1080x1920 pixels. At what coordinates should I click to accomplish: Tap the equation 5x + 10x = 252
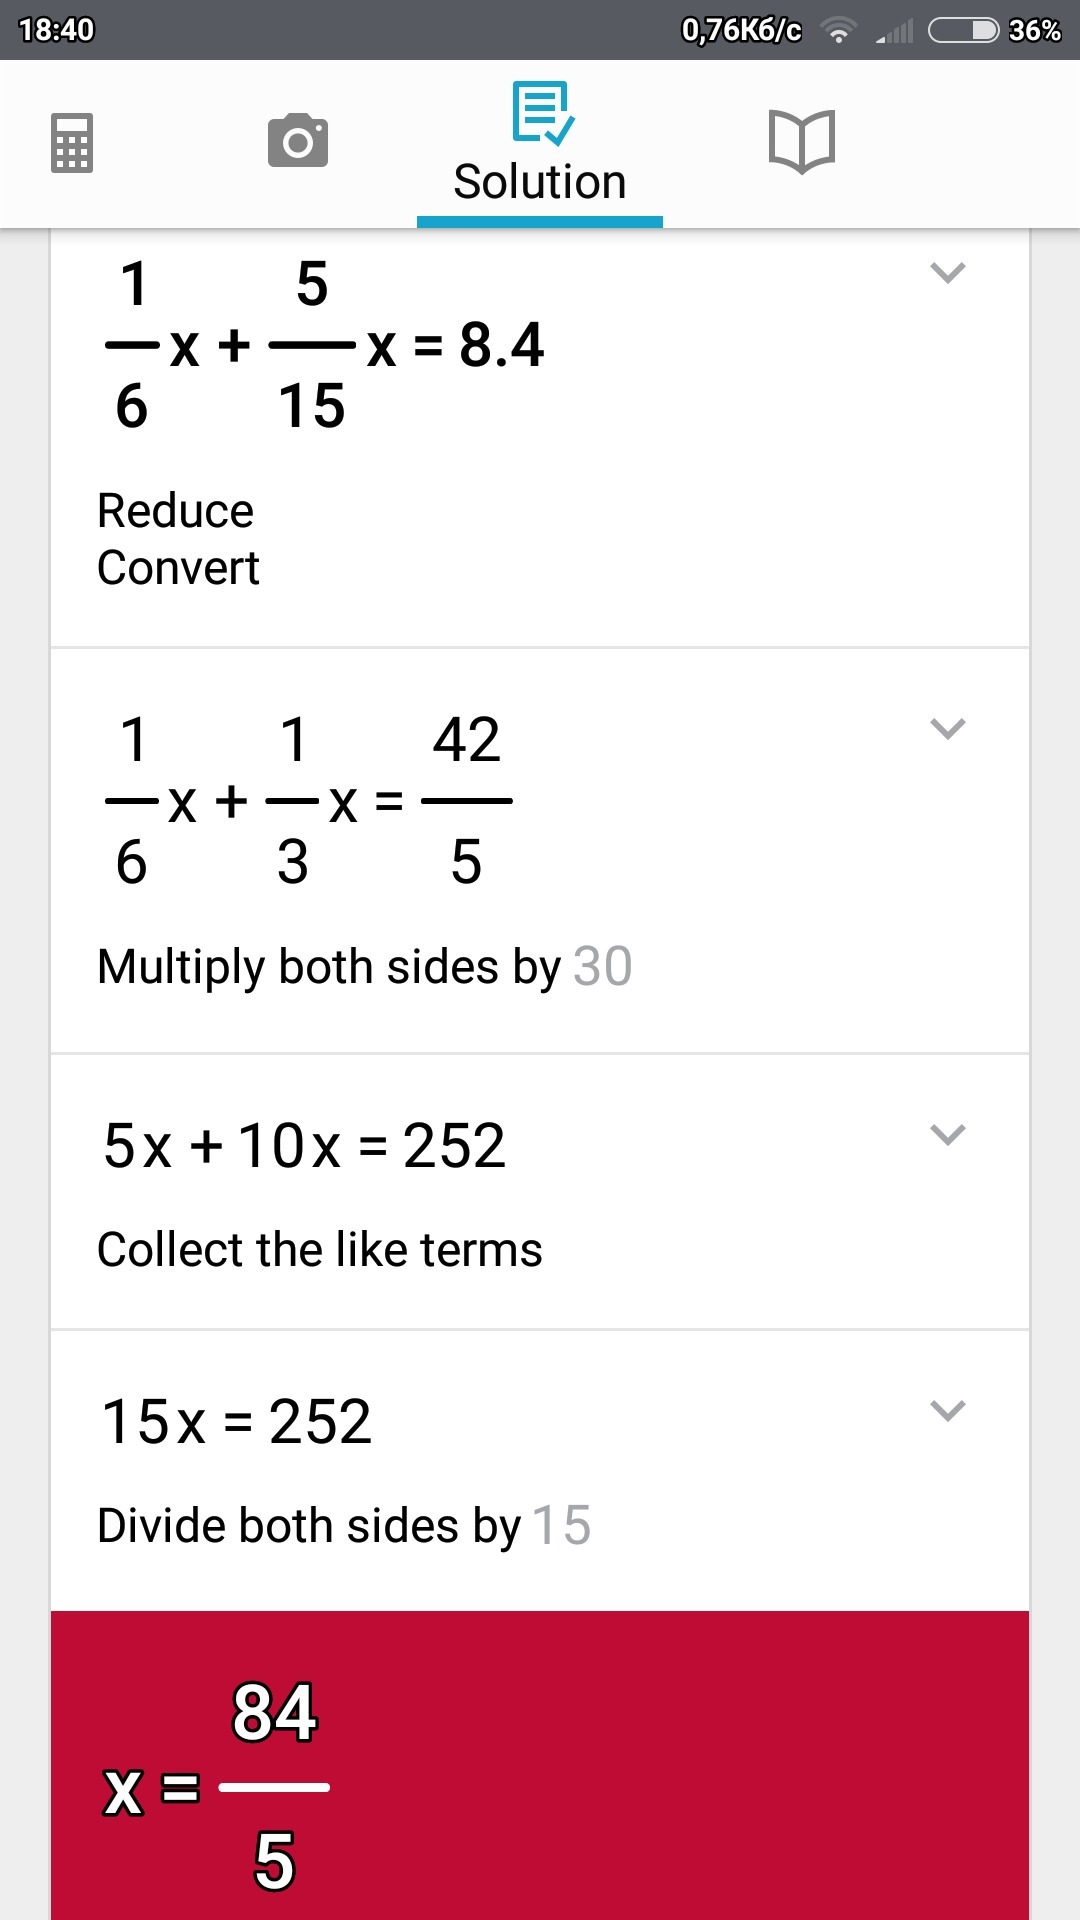click(304, 1145)
